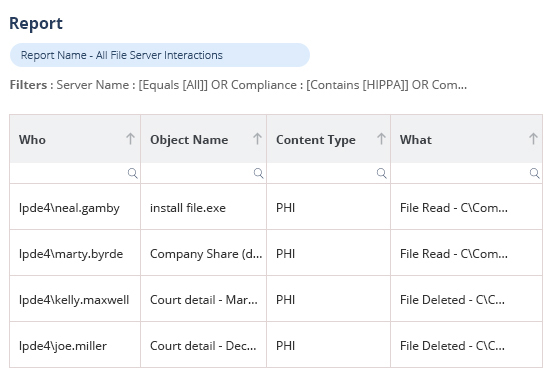Viewport: 552px width, 380px height.
Task: Select the Company Share (d... object cell
Action: click(x=203, y=253)
